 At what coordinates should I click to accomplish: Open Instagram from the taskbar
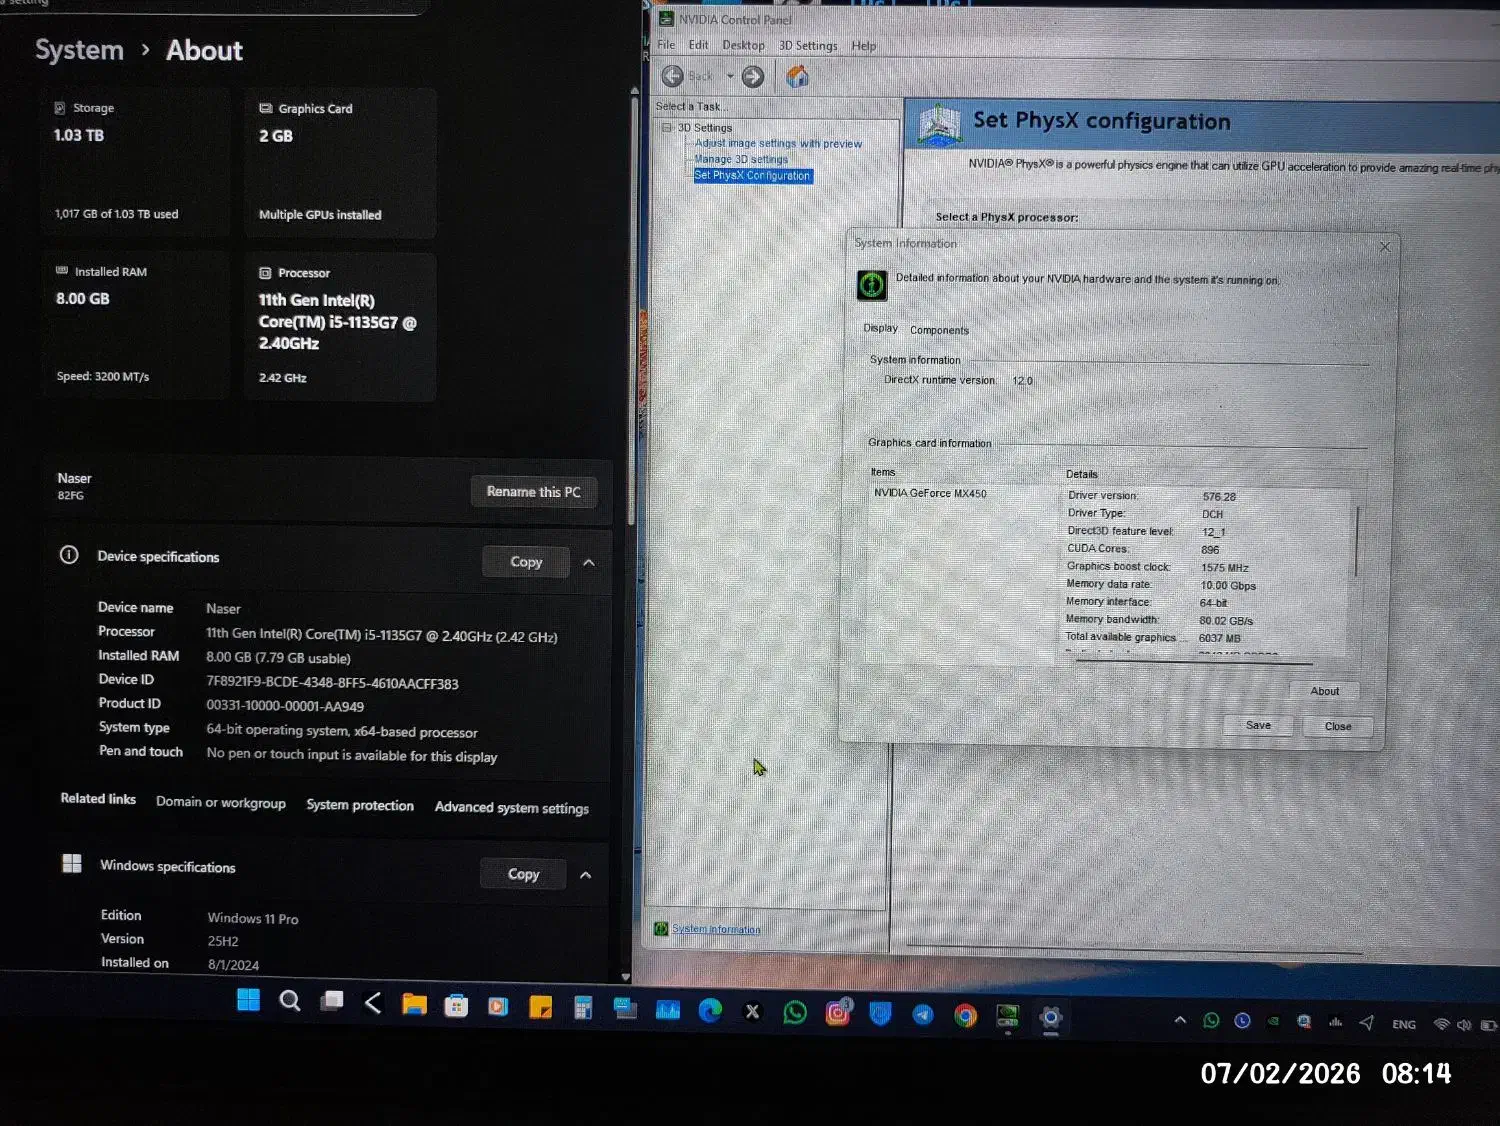(x=838, y=1013)
